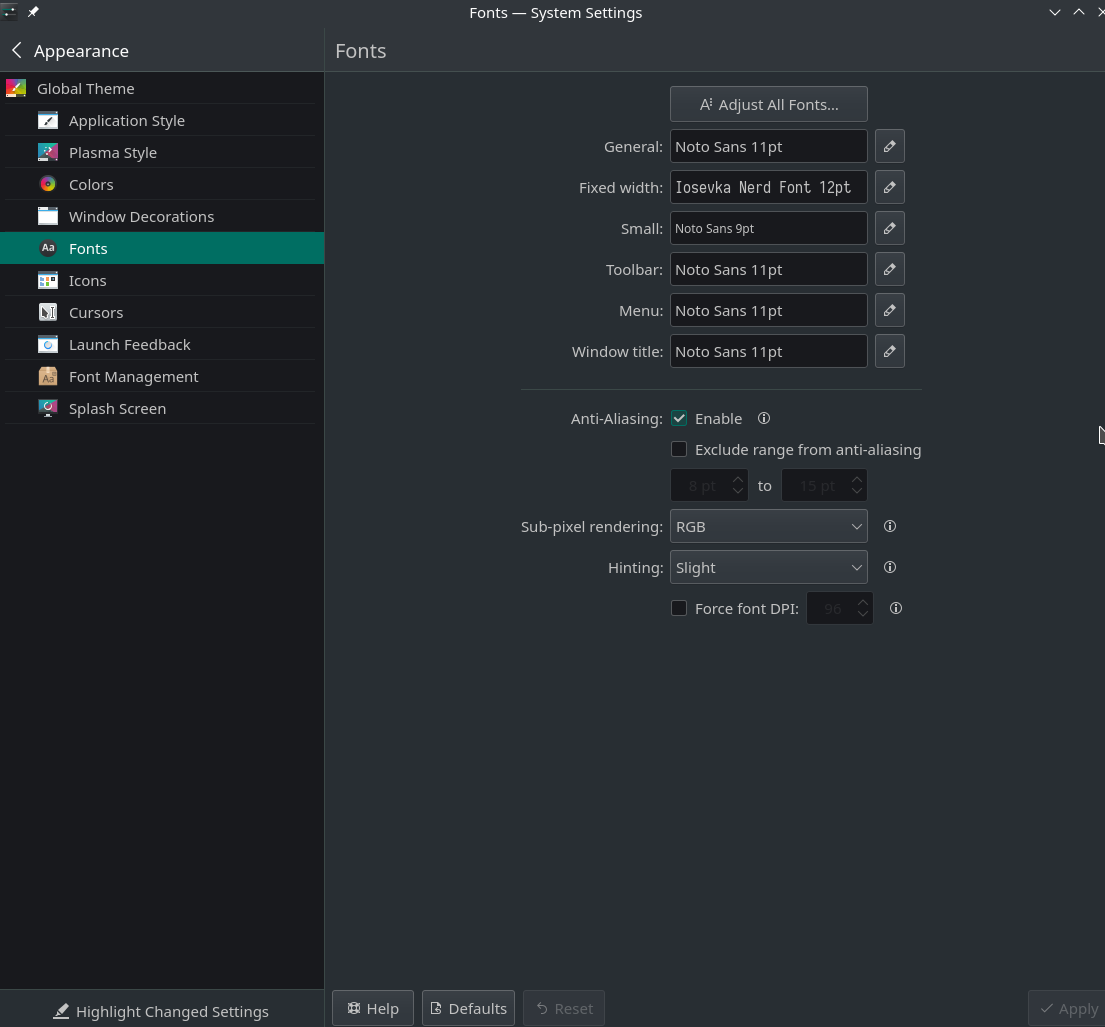This screenshot has height=1027, width=1105.
Task: Click the edit icon next to General font
Action: pyautogui.click(x=889, y=146)
